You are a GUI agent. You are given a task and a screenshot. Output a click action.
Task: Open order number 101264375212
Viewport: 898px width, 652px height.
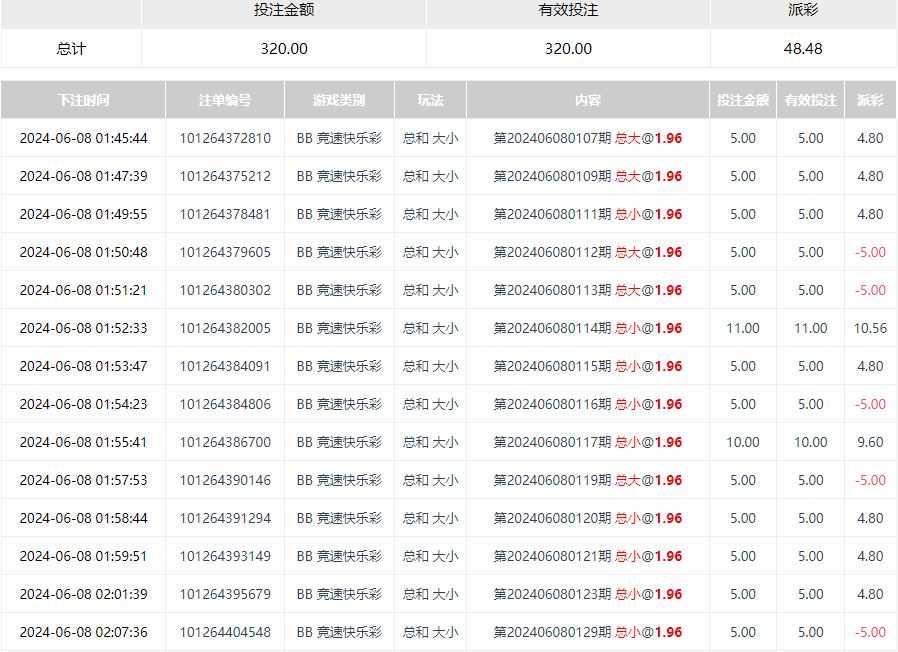pos(224,176)
